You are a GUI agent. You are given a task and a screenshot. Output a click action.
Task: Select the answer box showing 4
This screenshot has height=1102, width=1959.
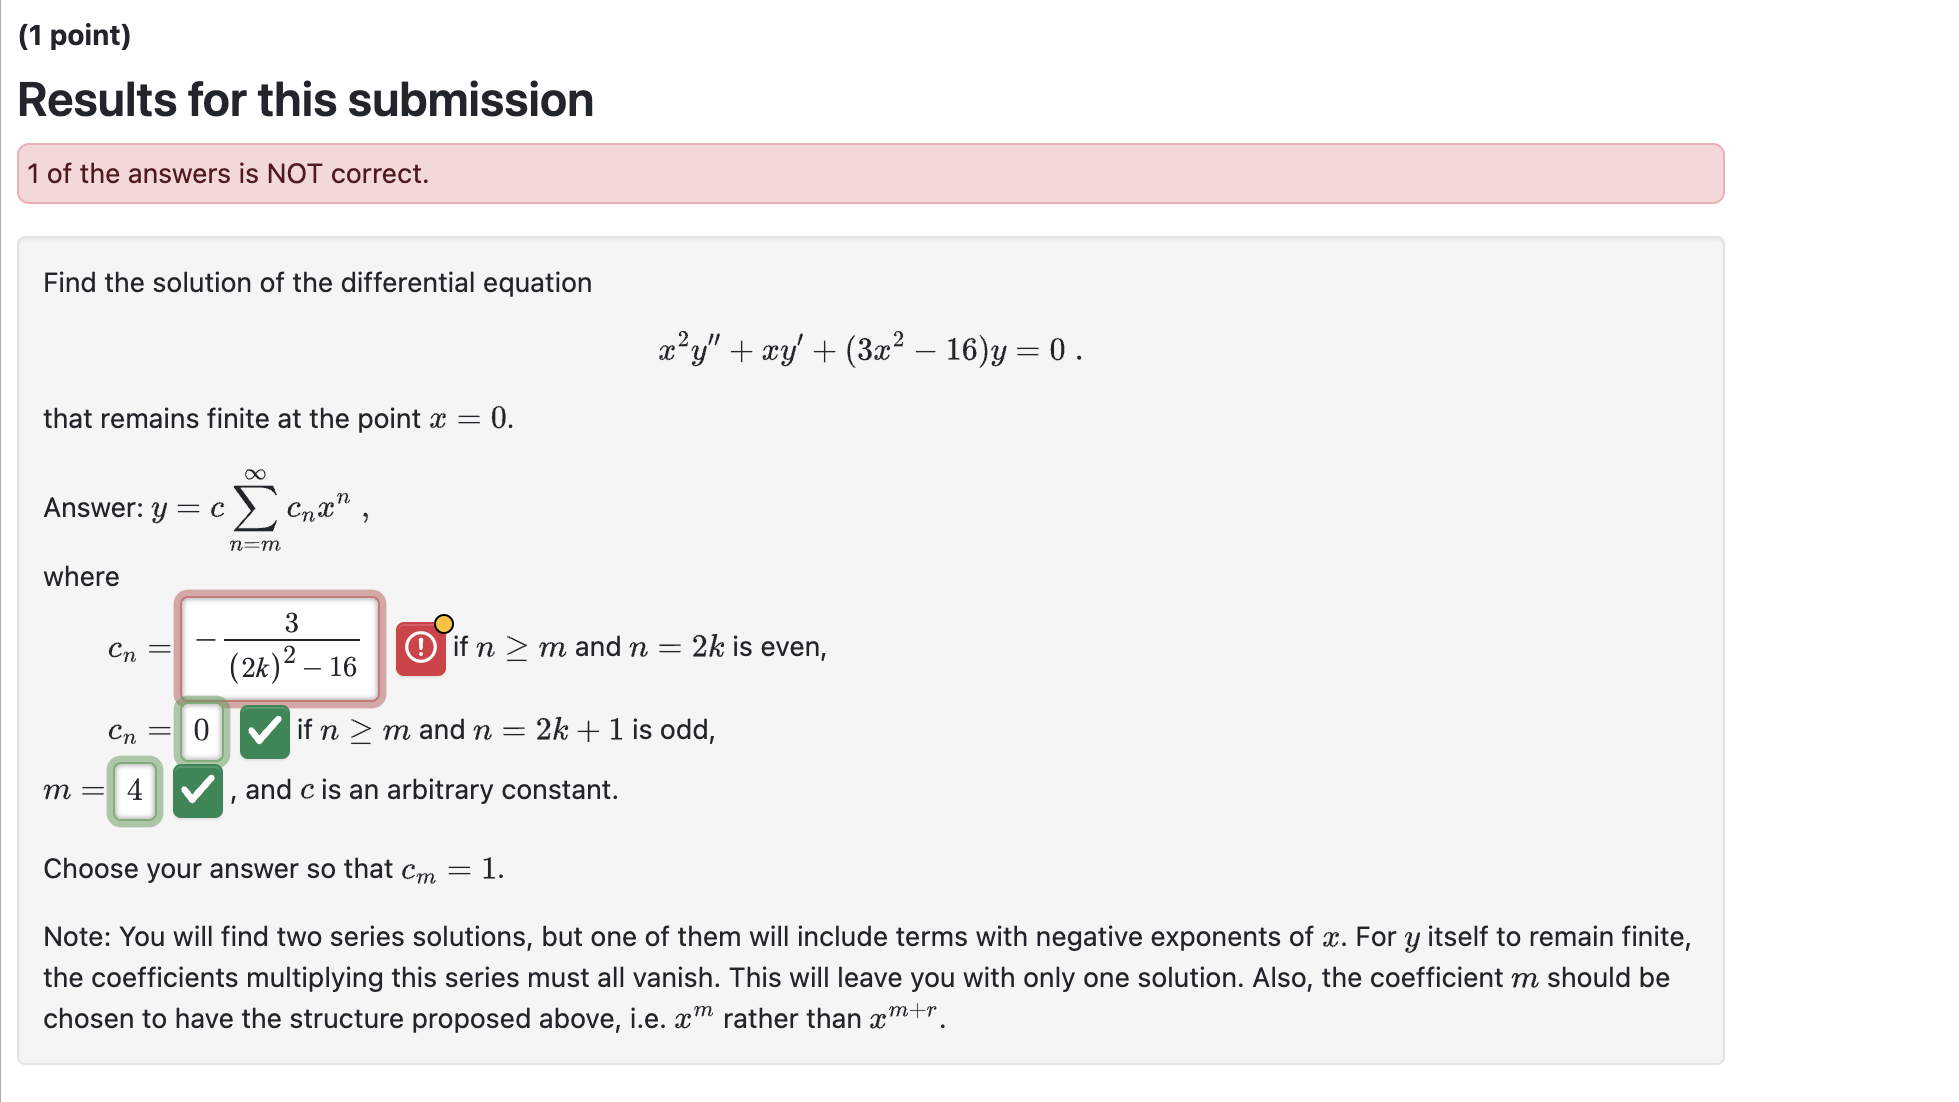[x=135, y=791]
